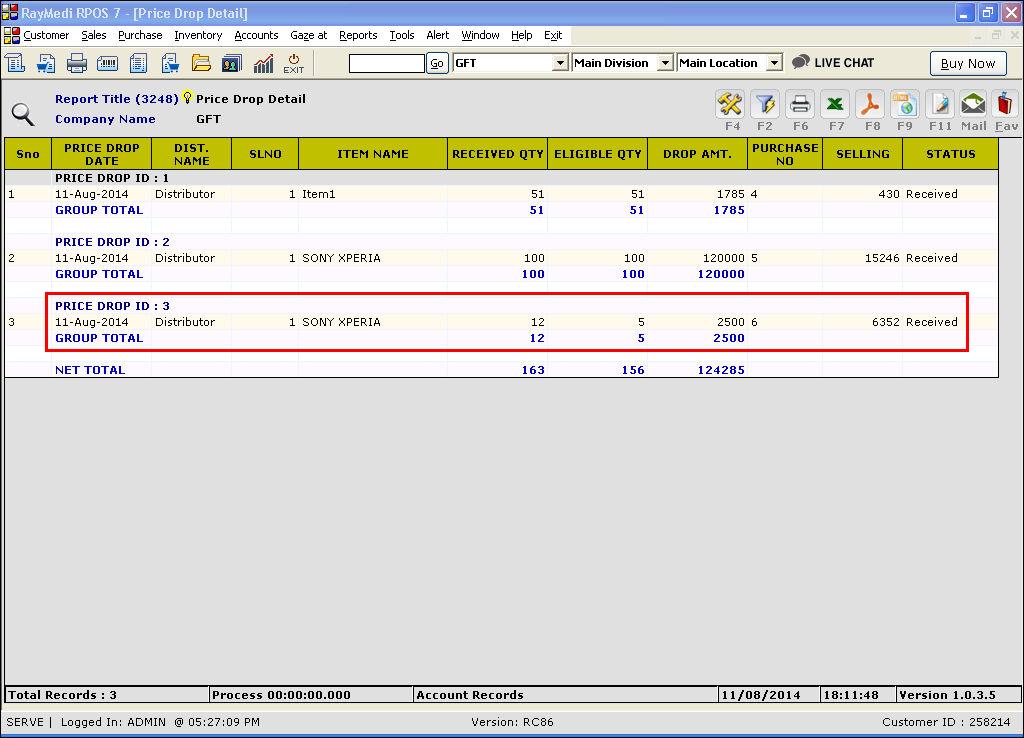The height and width of the screenshot is (738, 1024).
Task: Export report as HTML with F9 icon
Action: coord(905,104)
